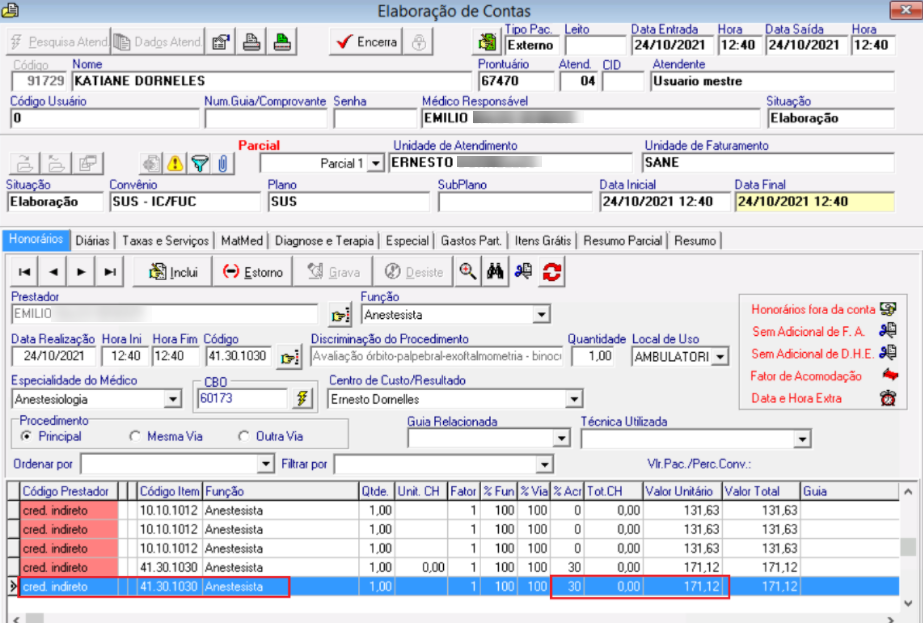Open the Parcial 1 dropdown
This screenshot has width=923, height=623.
point(375,163)
